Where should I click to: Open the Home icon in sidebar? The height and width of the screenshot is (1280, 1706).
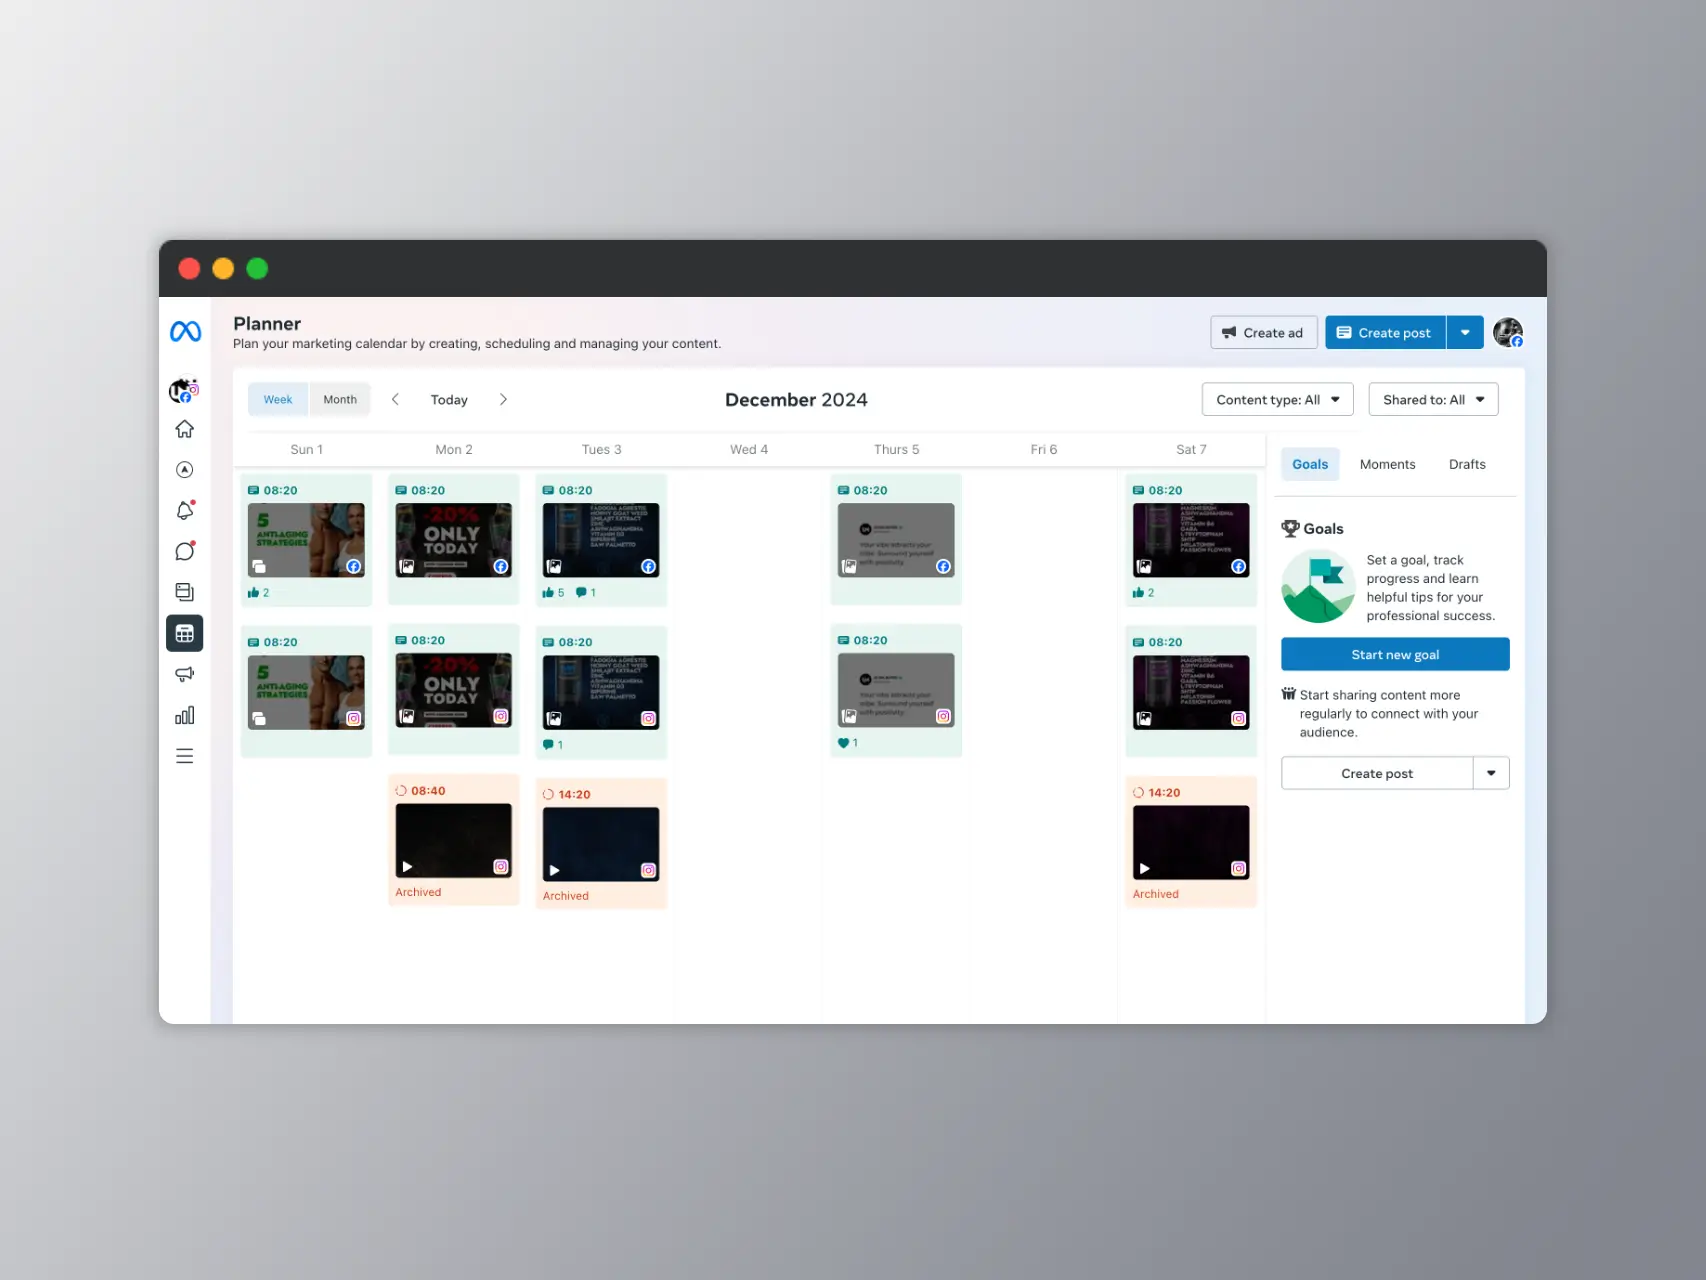(x=185, y=429)
